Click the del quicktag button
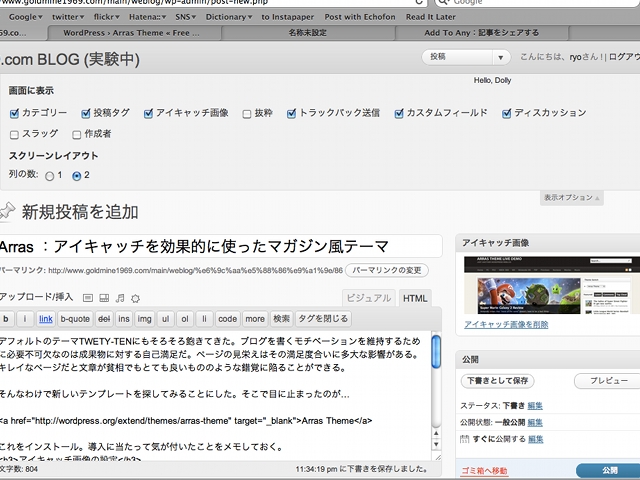Image resolution: width=640 pixels, height=480 pixels. pyautogui.click(x=104, y=319)
